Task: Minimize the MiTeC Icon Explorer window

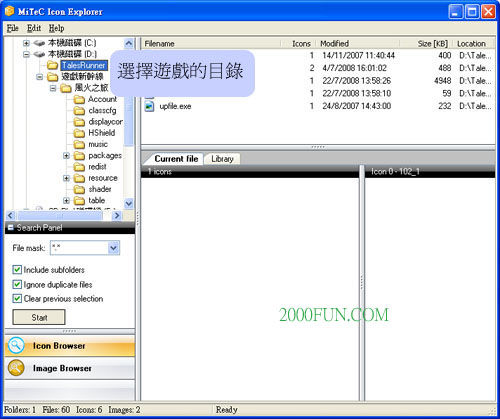Action: click(456, 12)
